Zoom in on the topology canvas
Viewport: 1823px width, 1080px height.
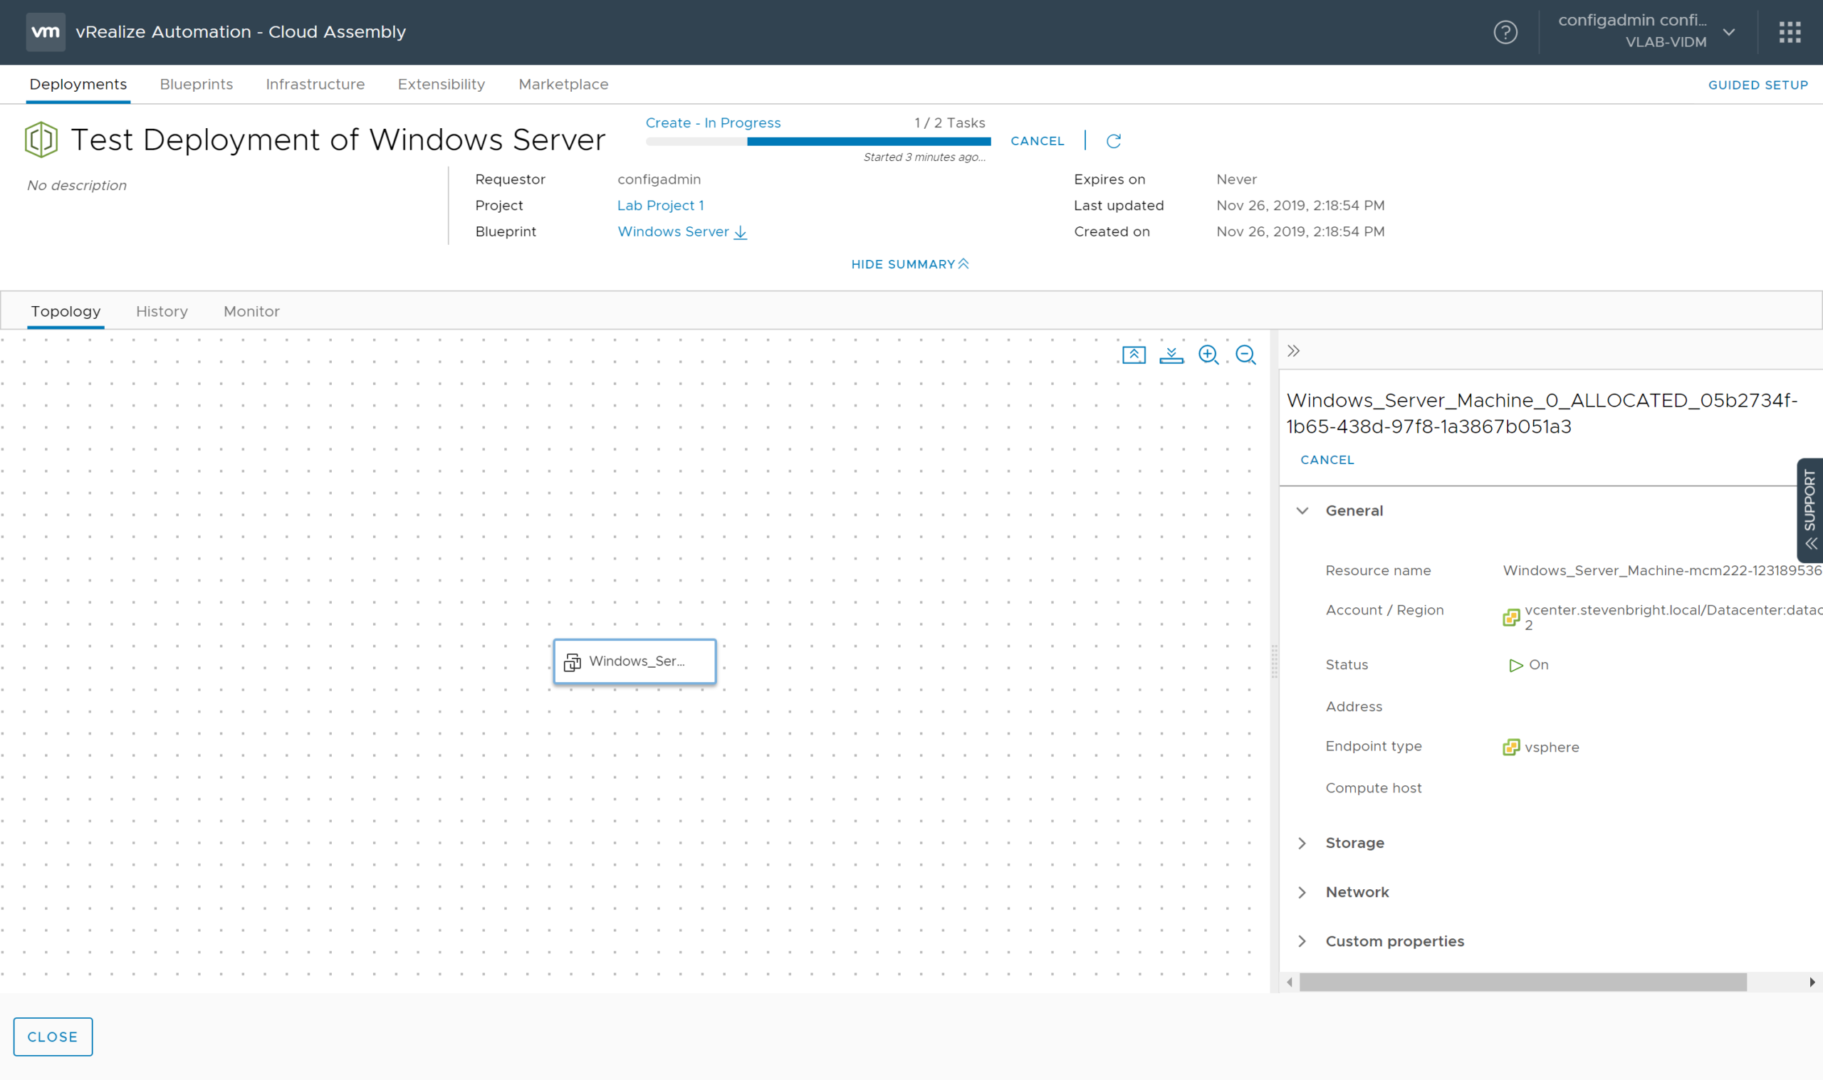pos(1208,355)
